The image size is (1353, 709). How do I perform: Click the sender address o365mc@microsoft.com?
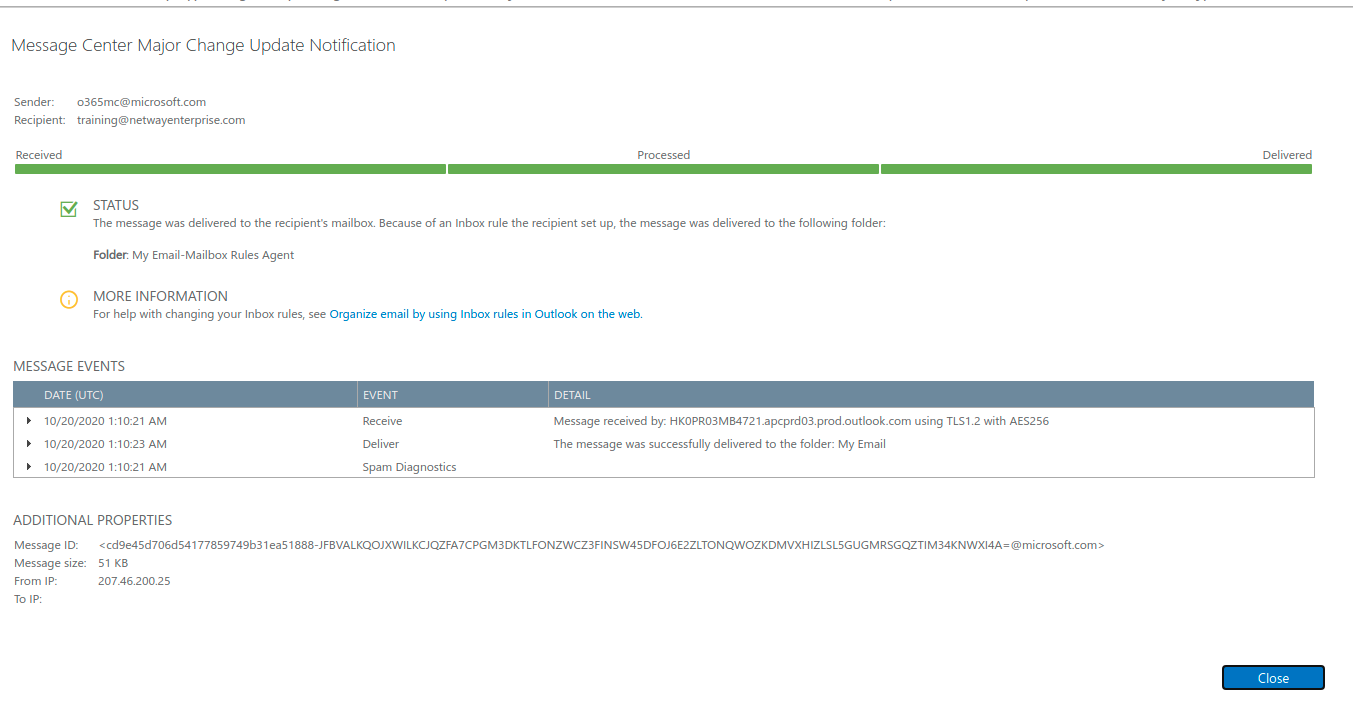coord(141,102)
